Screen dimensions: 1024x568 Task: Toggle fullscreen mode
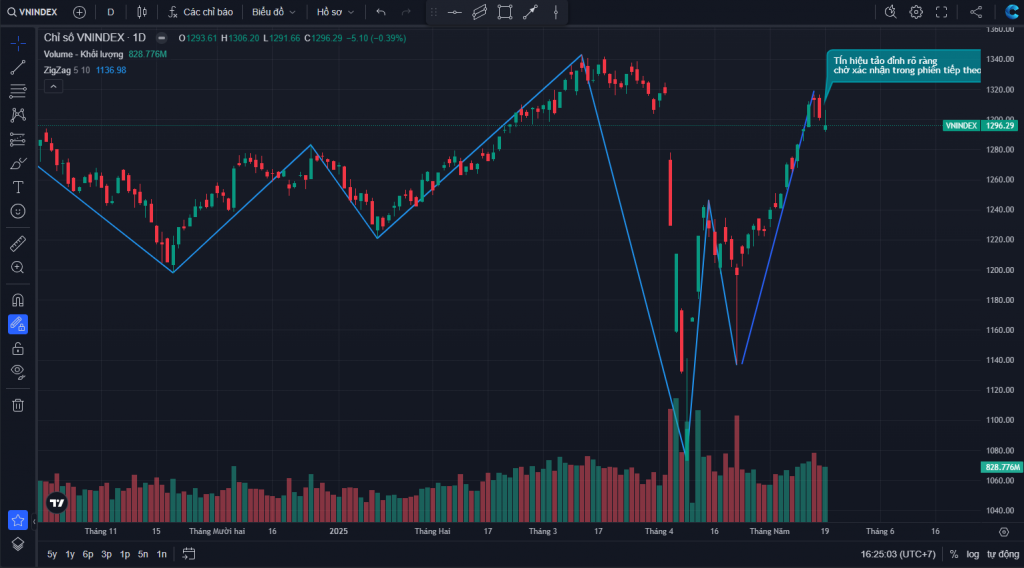click(941, 12)
